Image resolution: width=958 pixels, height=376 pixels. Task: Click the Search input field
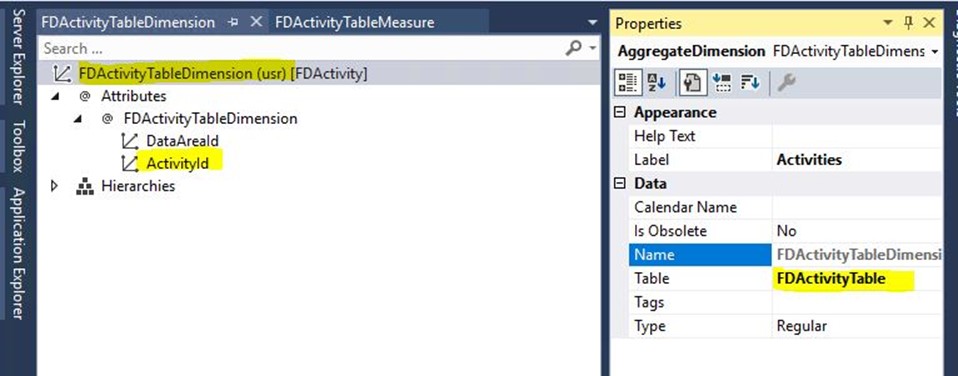(x=302, y=48)
